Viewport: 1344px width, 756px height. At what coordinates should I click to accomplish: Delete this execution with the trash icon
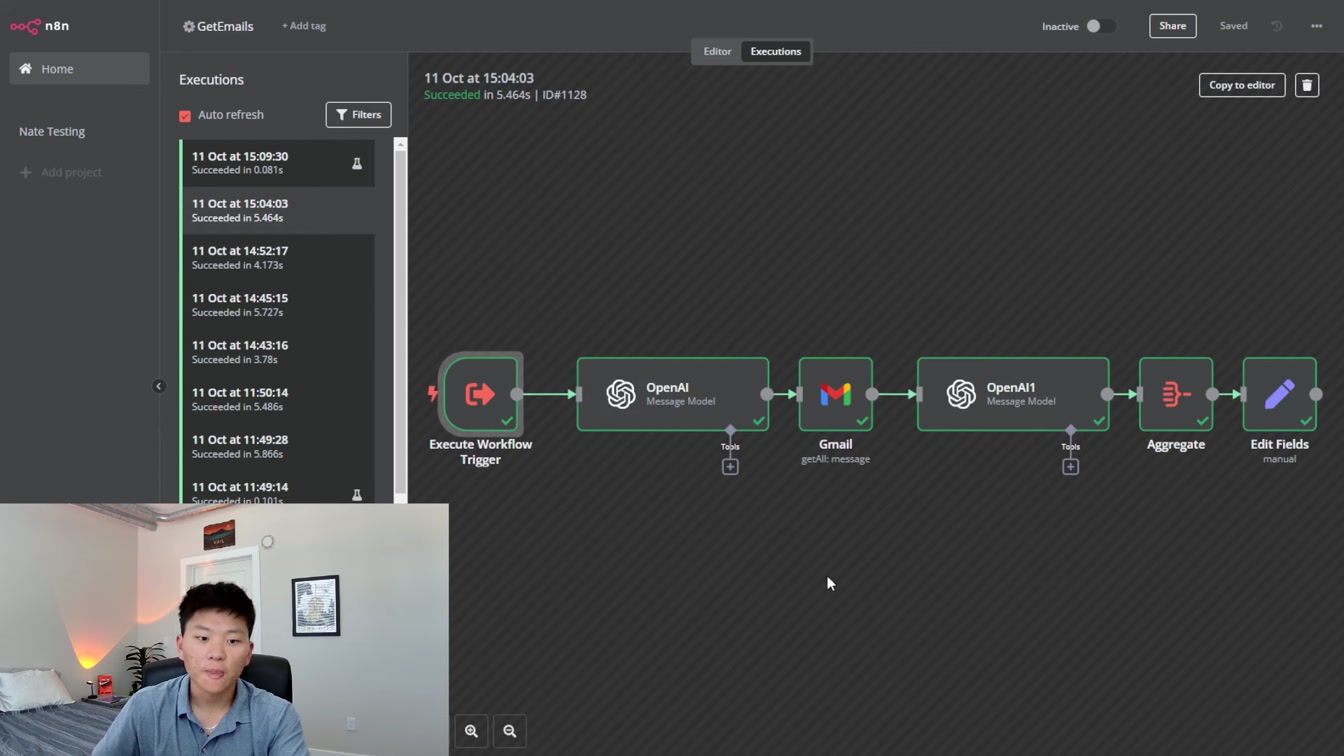(x=1307, y=85)
